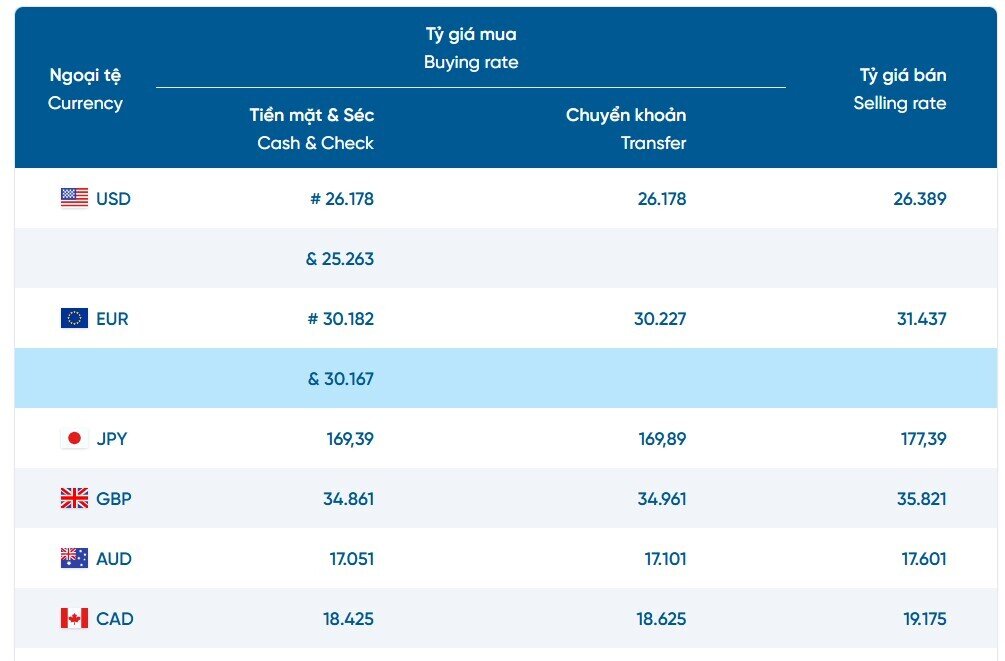The image size is (1005, 661).
Task: Click the JPY Japan flag icon
Action: (74, 438)
